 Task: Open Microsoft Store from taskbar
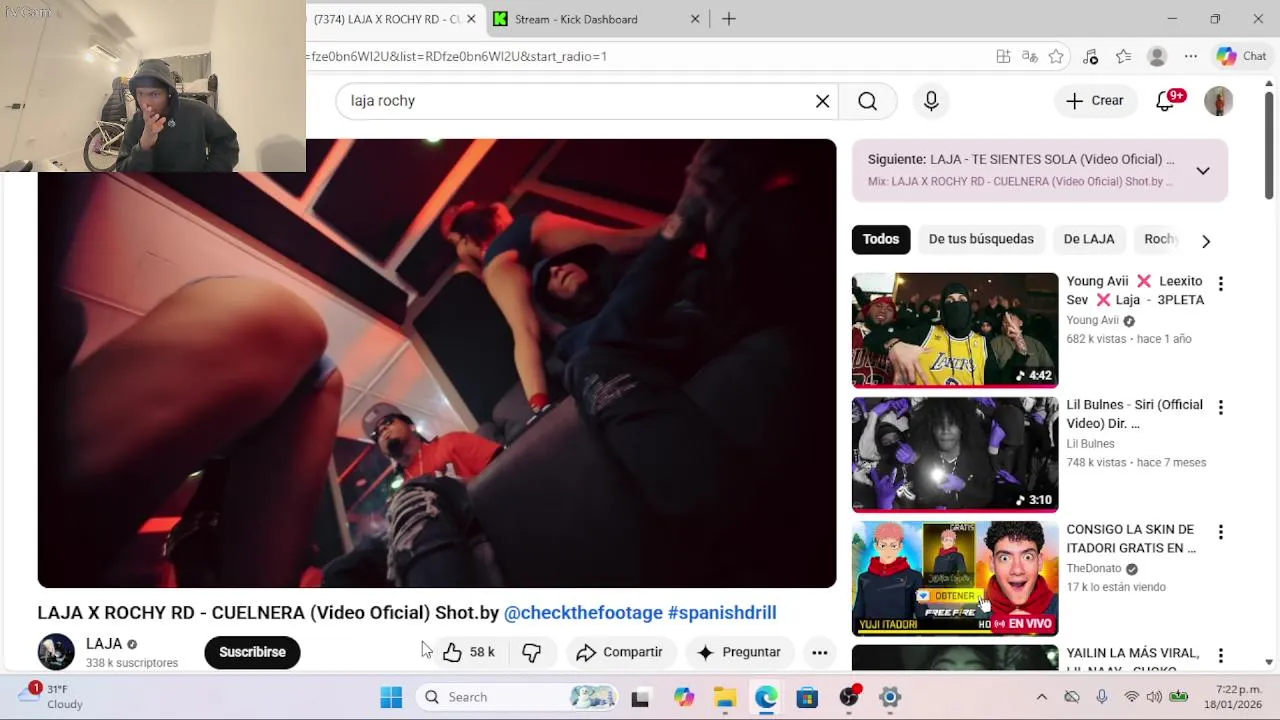[x=807, y=697]
